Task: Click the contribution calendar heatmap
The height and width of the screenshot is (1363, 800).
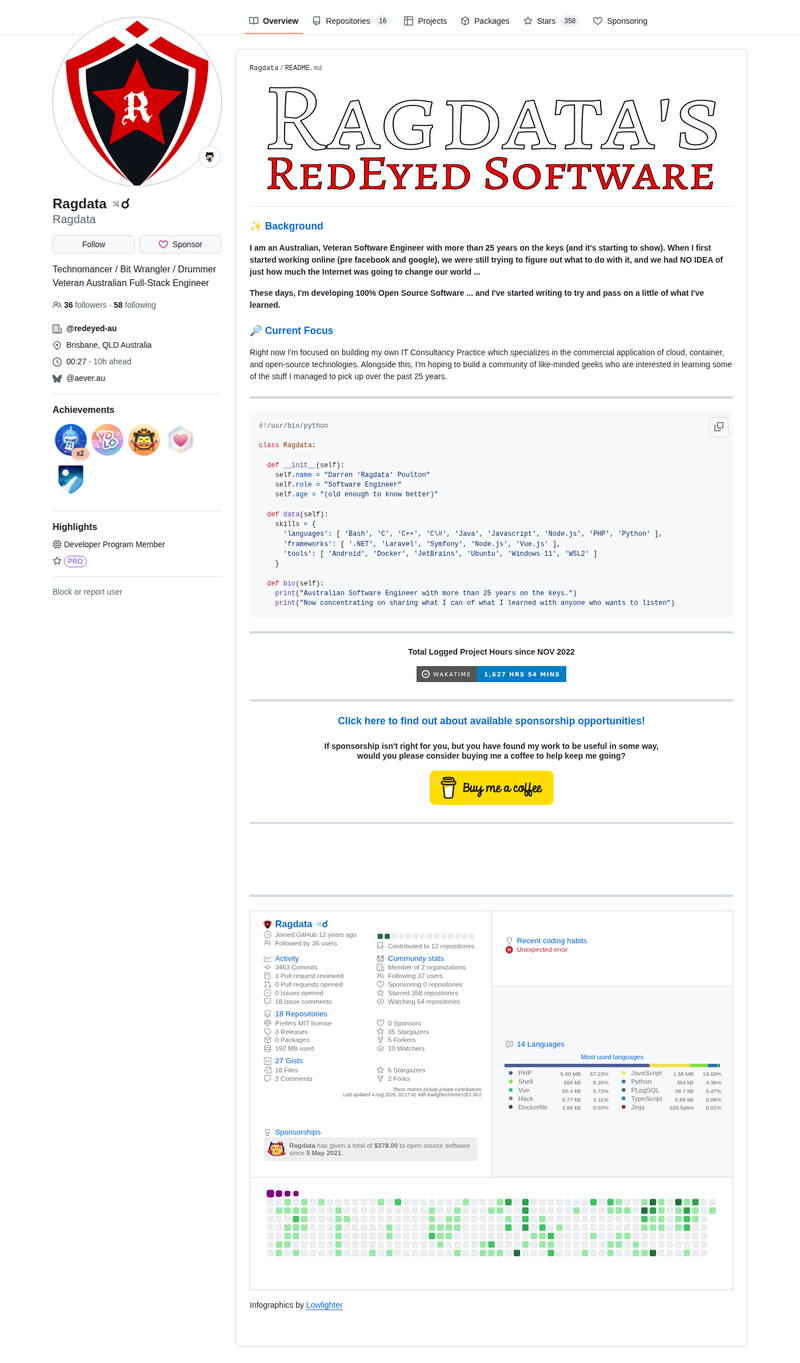Action: pyautogui.click(x=491, y=1223)
